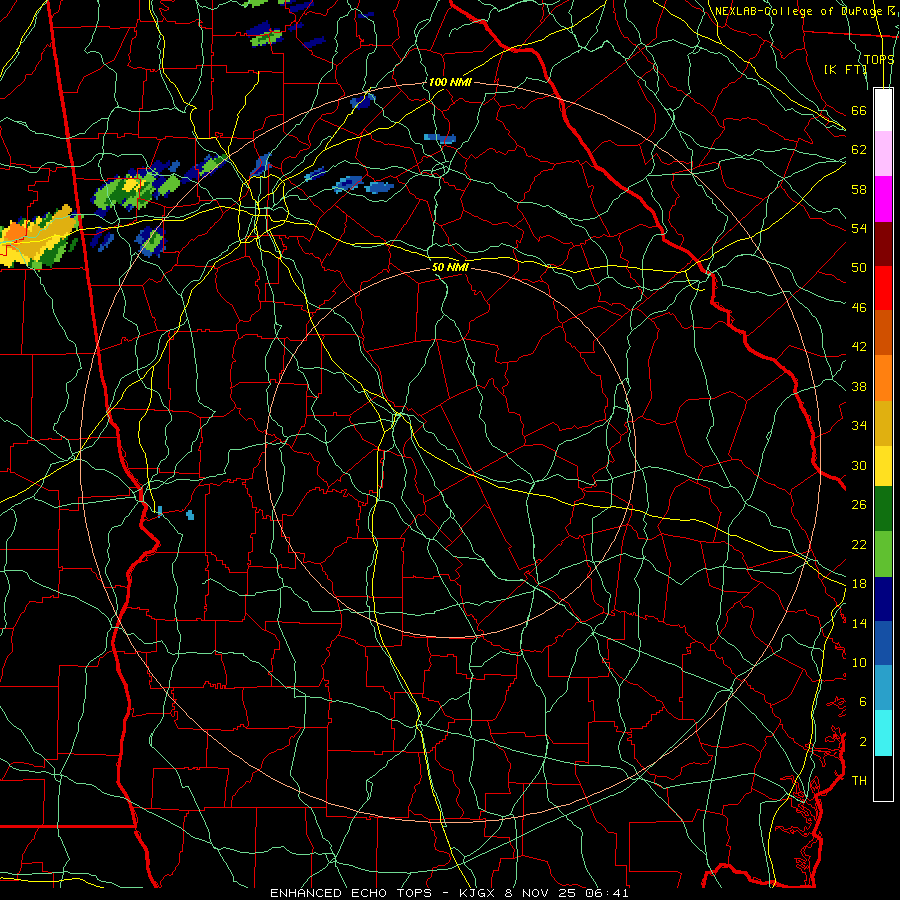This screenshot has width=900, height=900.
Task: Click the legend value "42"
Action: (859, 347)
